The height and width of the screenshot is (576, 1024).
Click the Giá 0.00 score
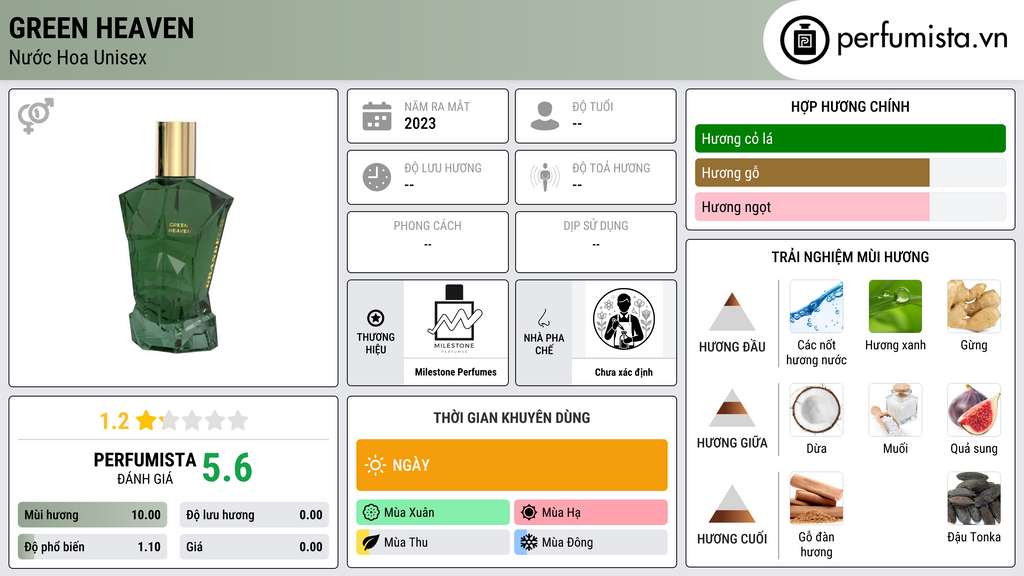coord(254,547)
